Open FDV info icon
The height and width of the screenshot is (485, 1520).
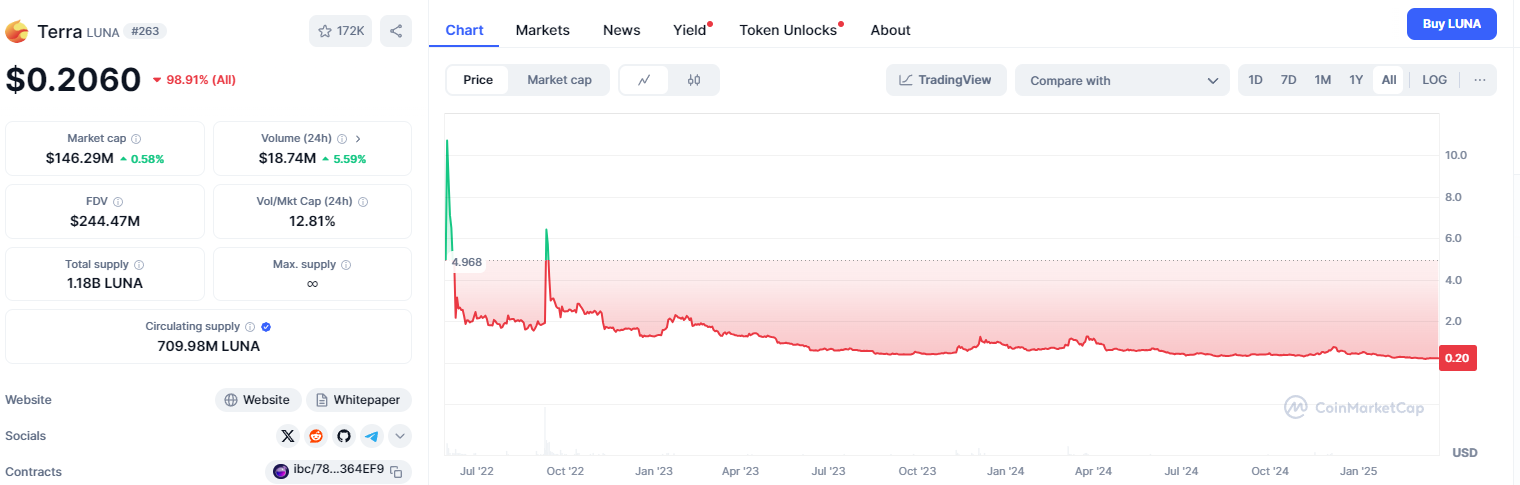point(118,202)
